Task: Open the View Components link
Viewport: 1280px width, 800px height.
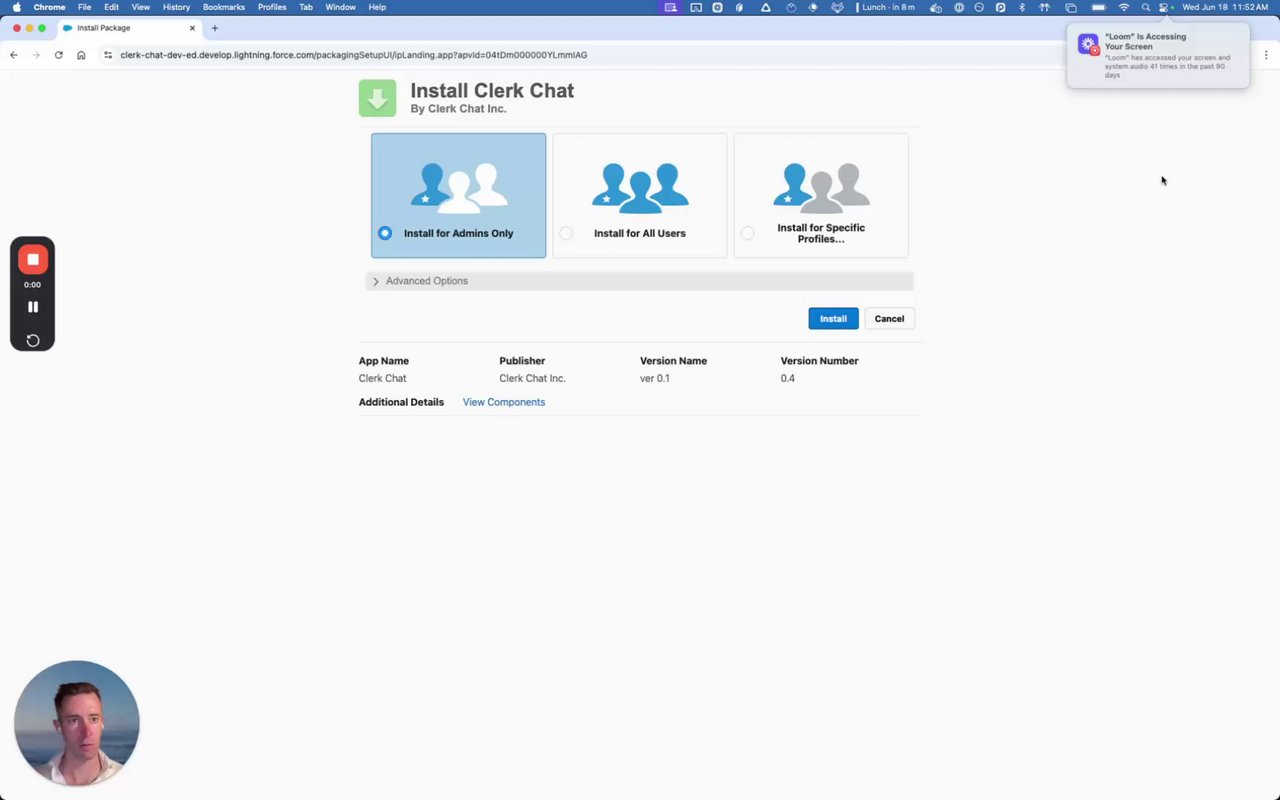Action: pyautogui.click(x=504, y=402)
